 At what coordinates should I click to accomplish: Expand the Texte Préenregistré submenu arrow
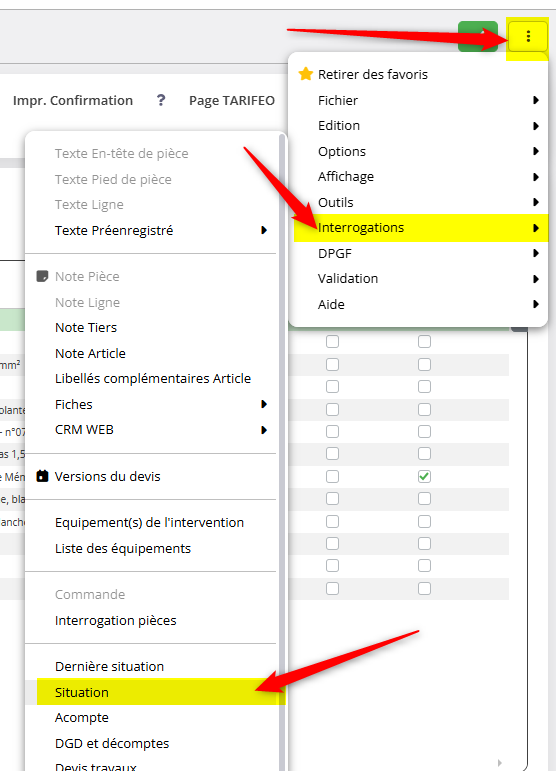click(x=264, y=230)
